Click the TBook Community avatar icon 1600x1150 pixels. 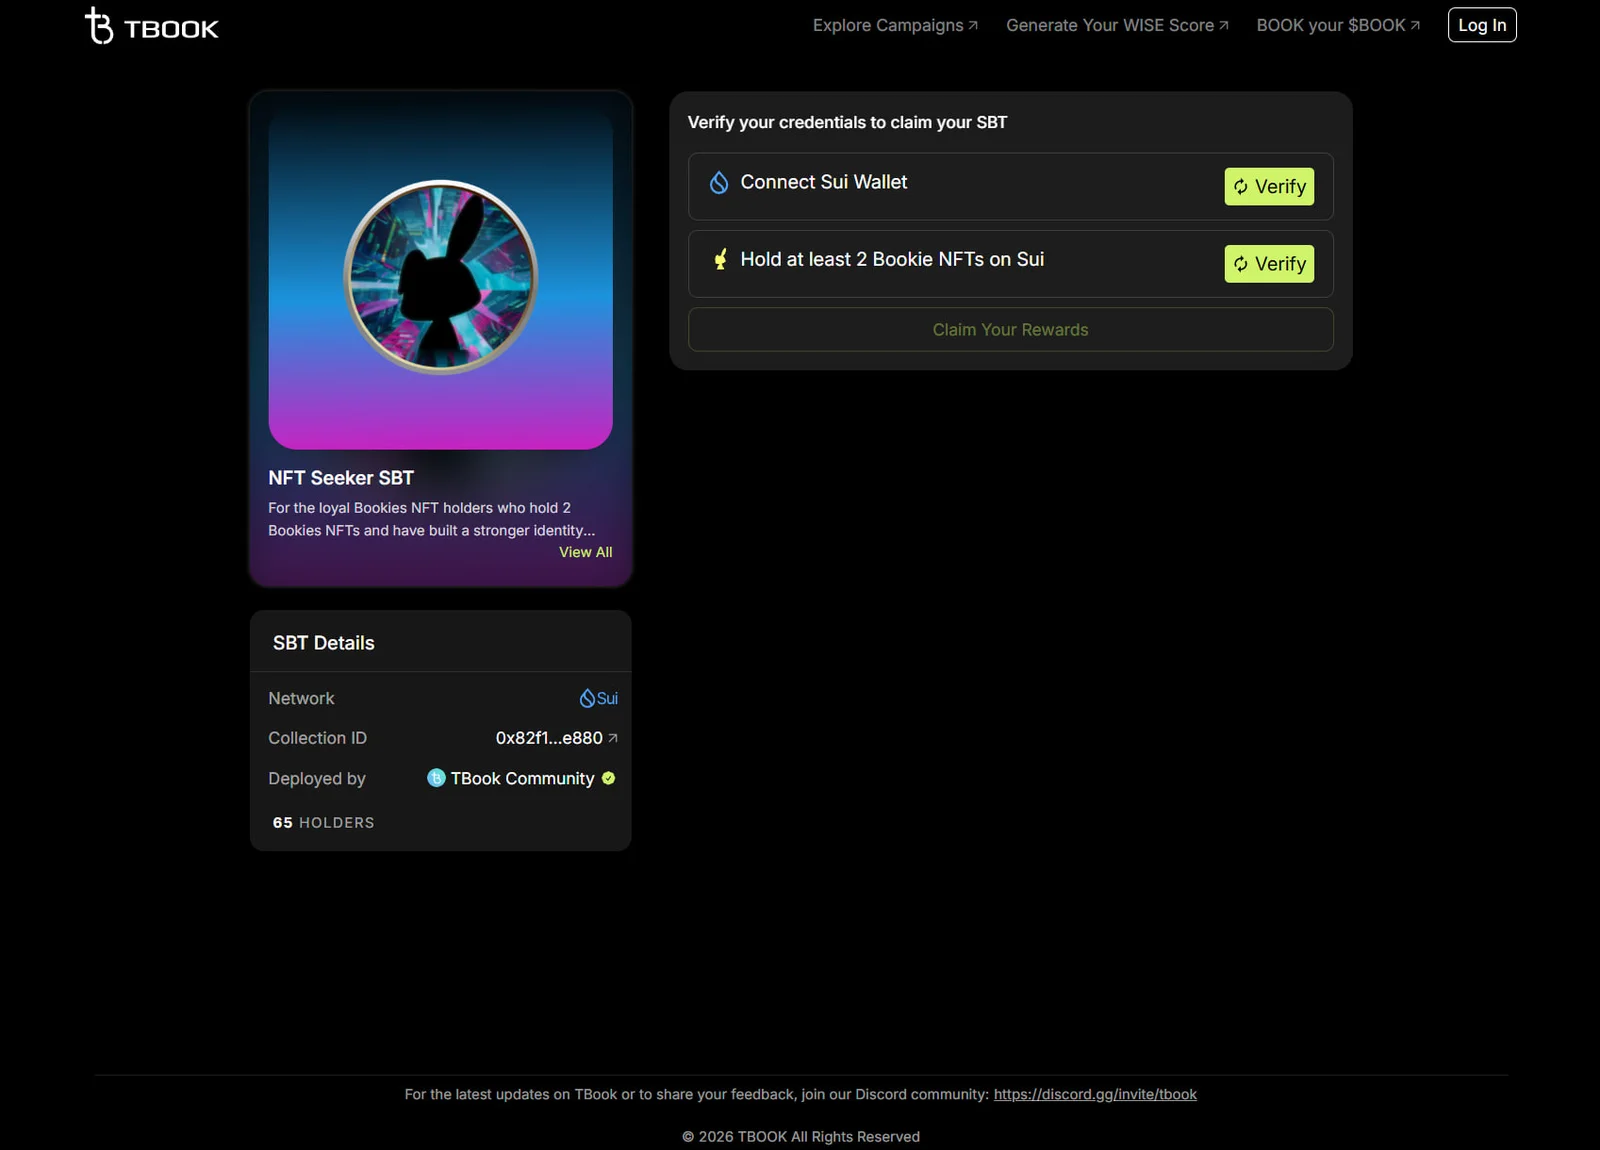click(x=436, y=778)
